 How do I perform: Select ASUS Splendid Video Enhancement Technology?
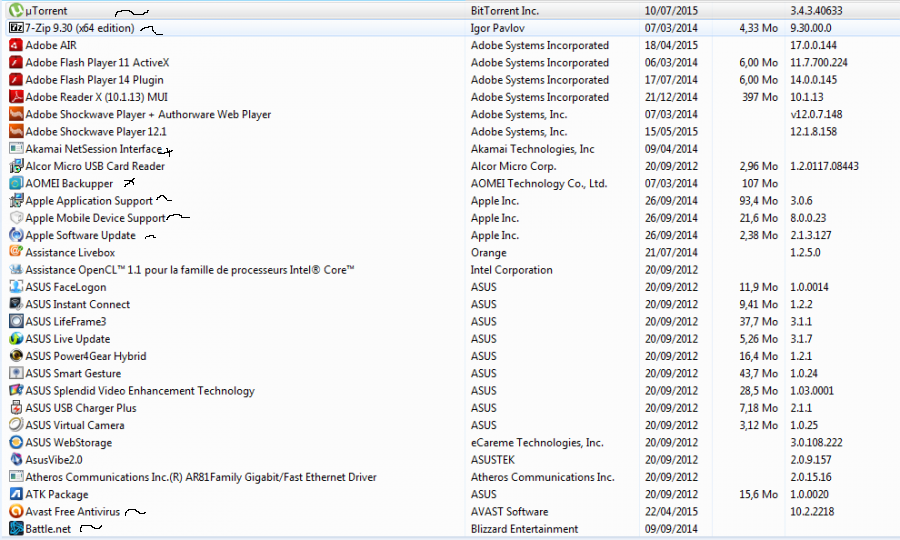click(x=140, y=390)
